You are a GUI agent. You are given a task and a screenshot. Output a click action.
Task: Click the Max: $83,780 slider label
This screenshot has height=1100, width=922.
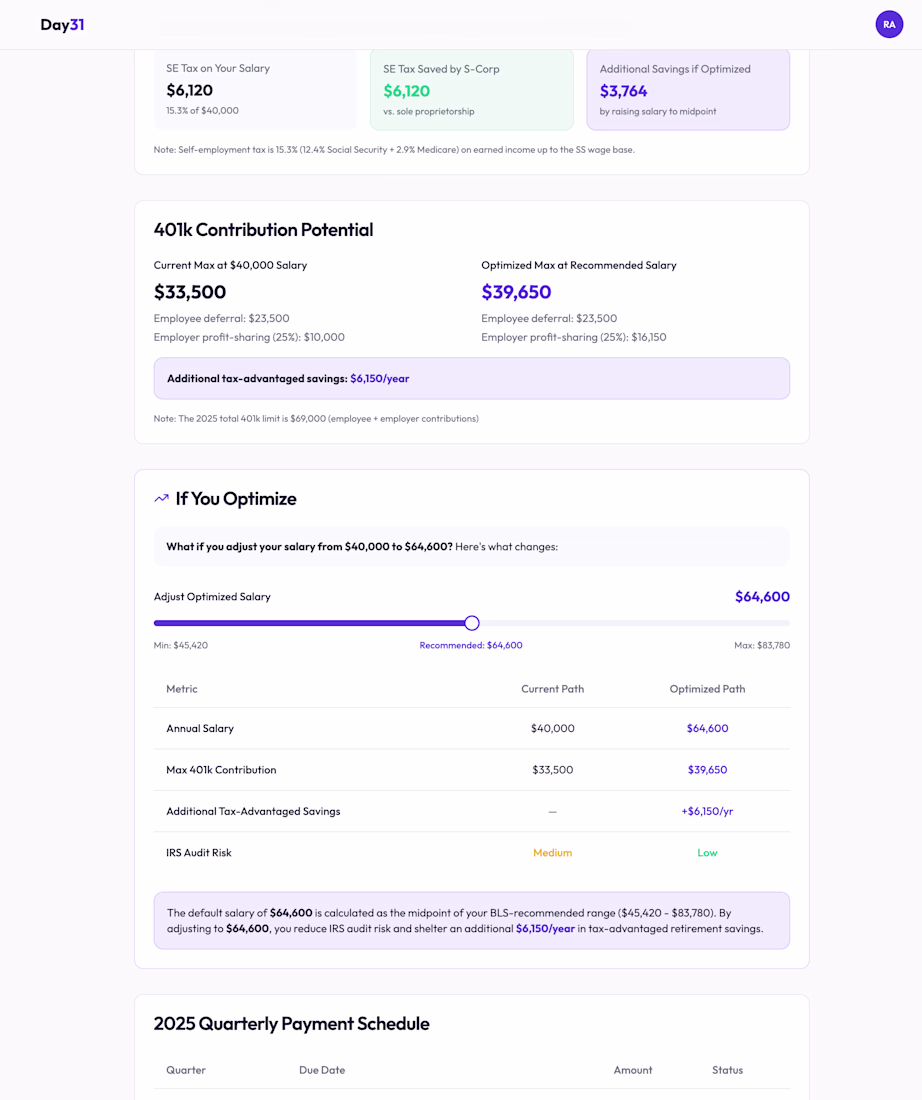(x=762, y=646)
